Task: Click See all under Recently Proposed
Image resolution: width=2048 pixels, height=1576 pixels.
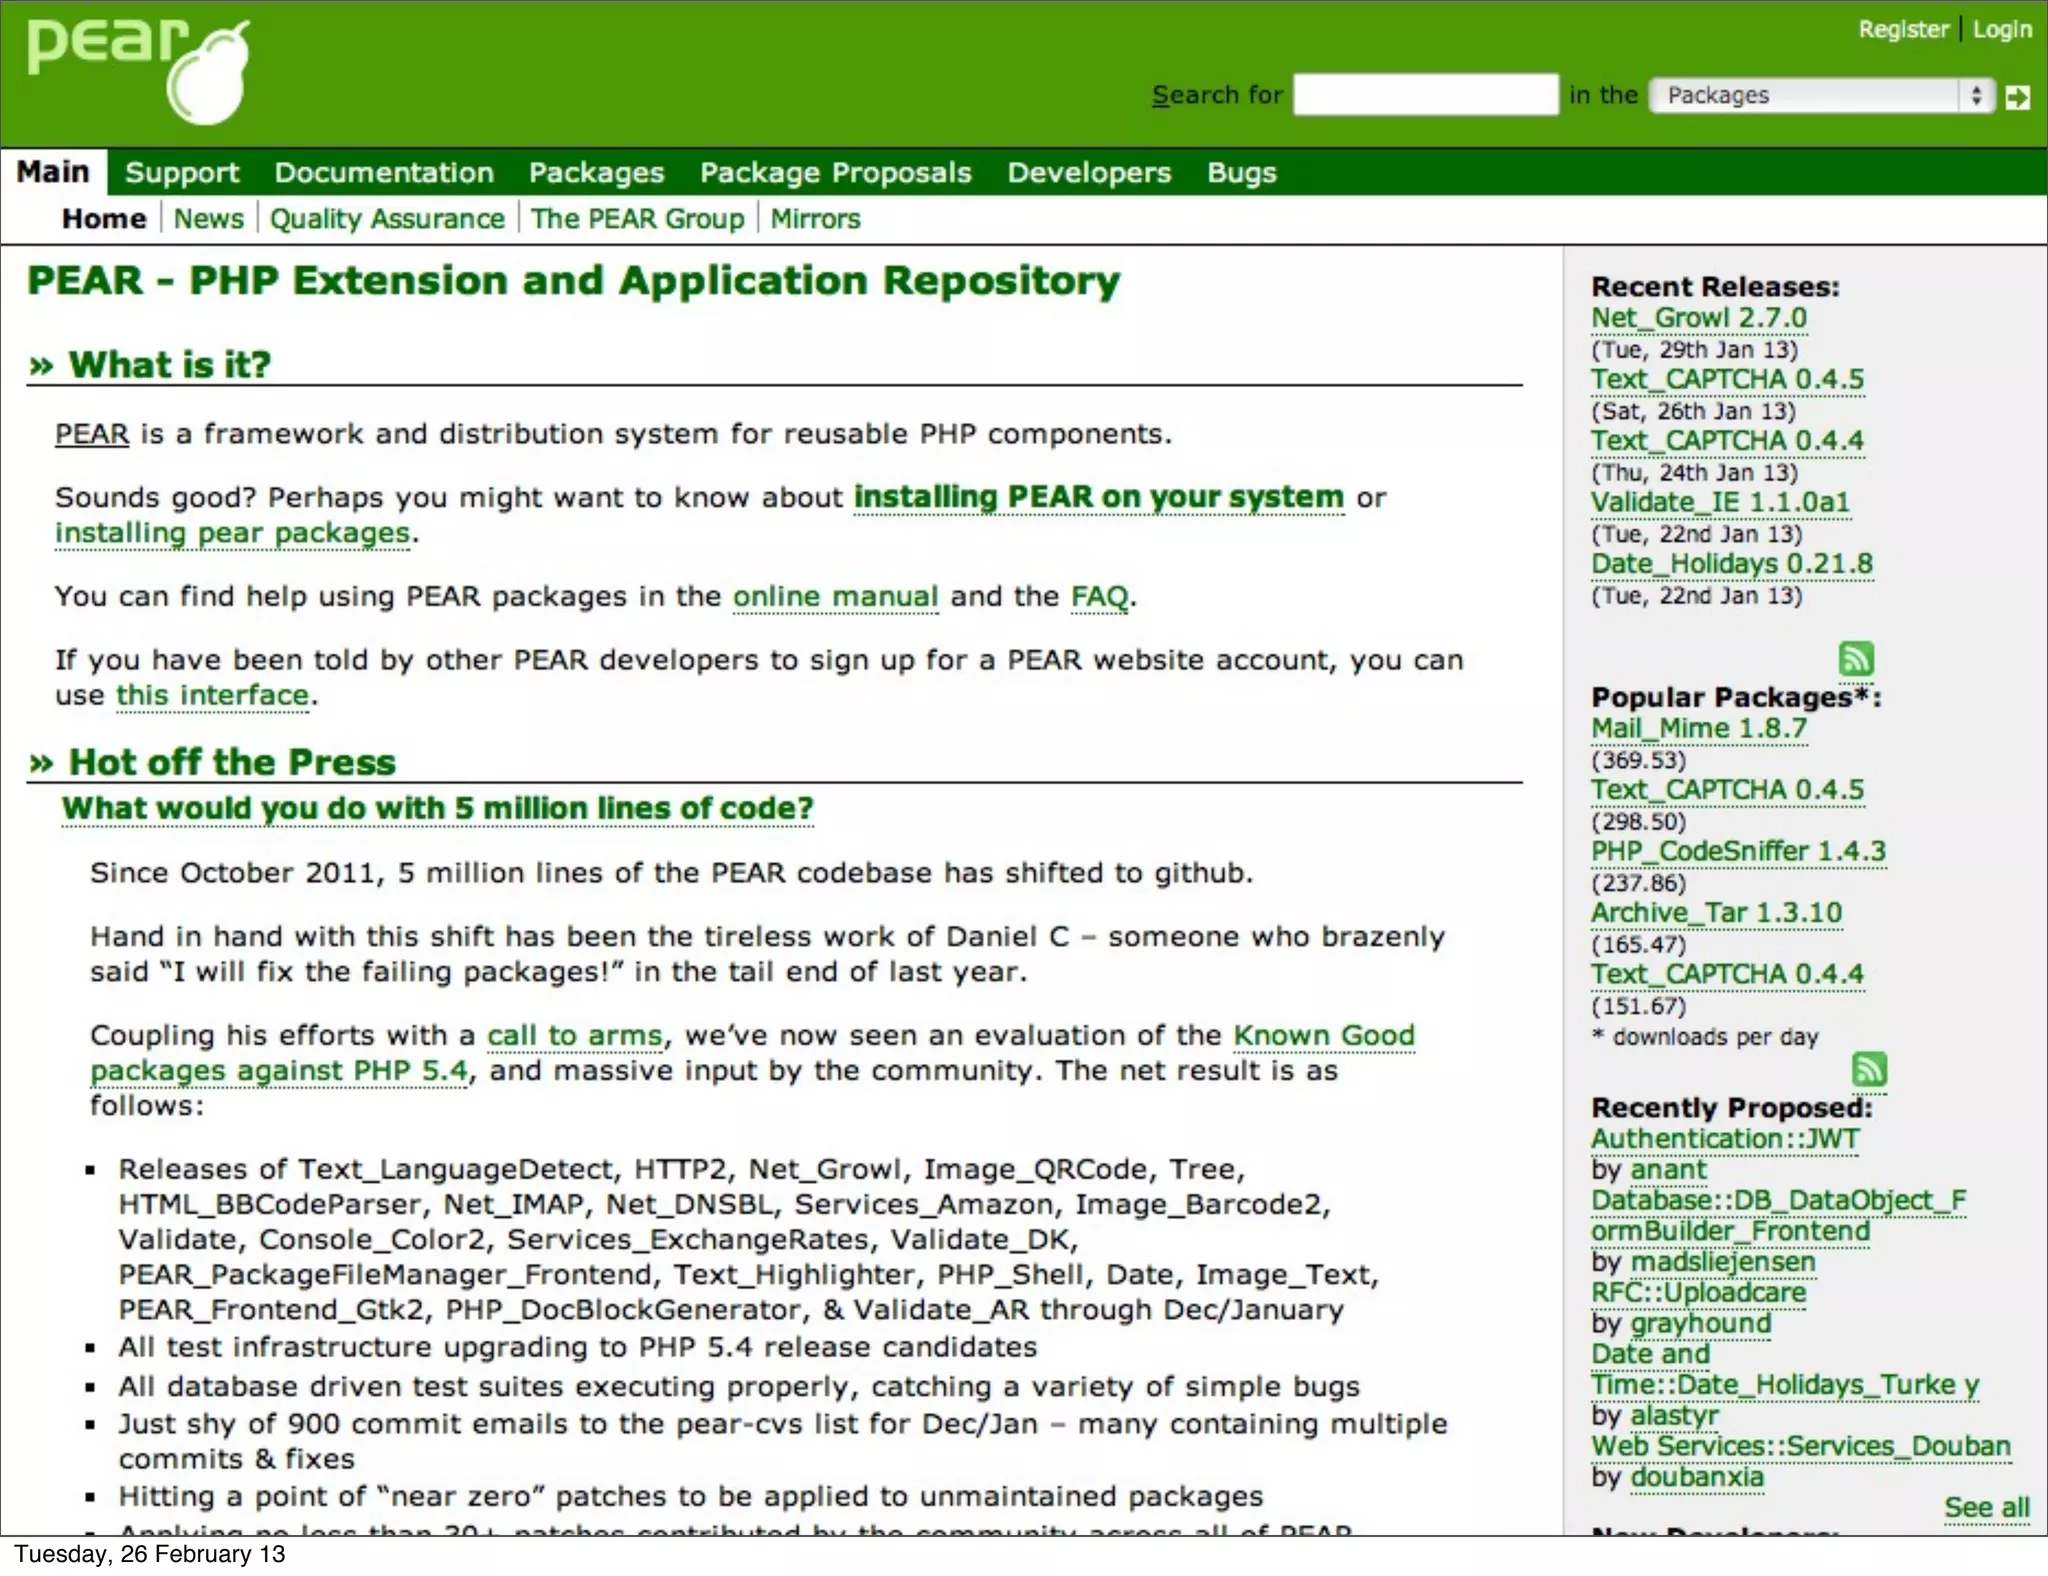Action: (1986, 1507)
